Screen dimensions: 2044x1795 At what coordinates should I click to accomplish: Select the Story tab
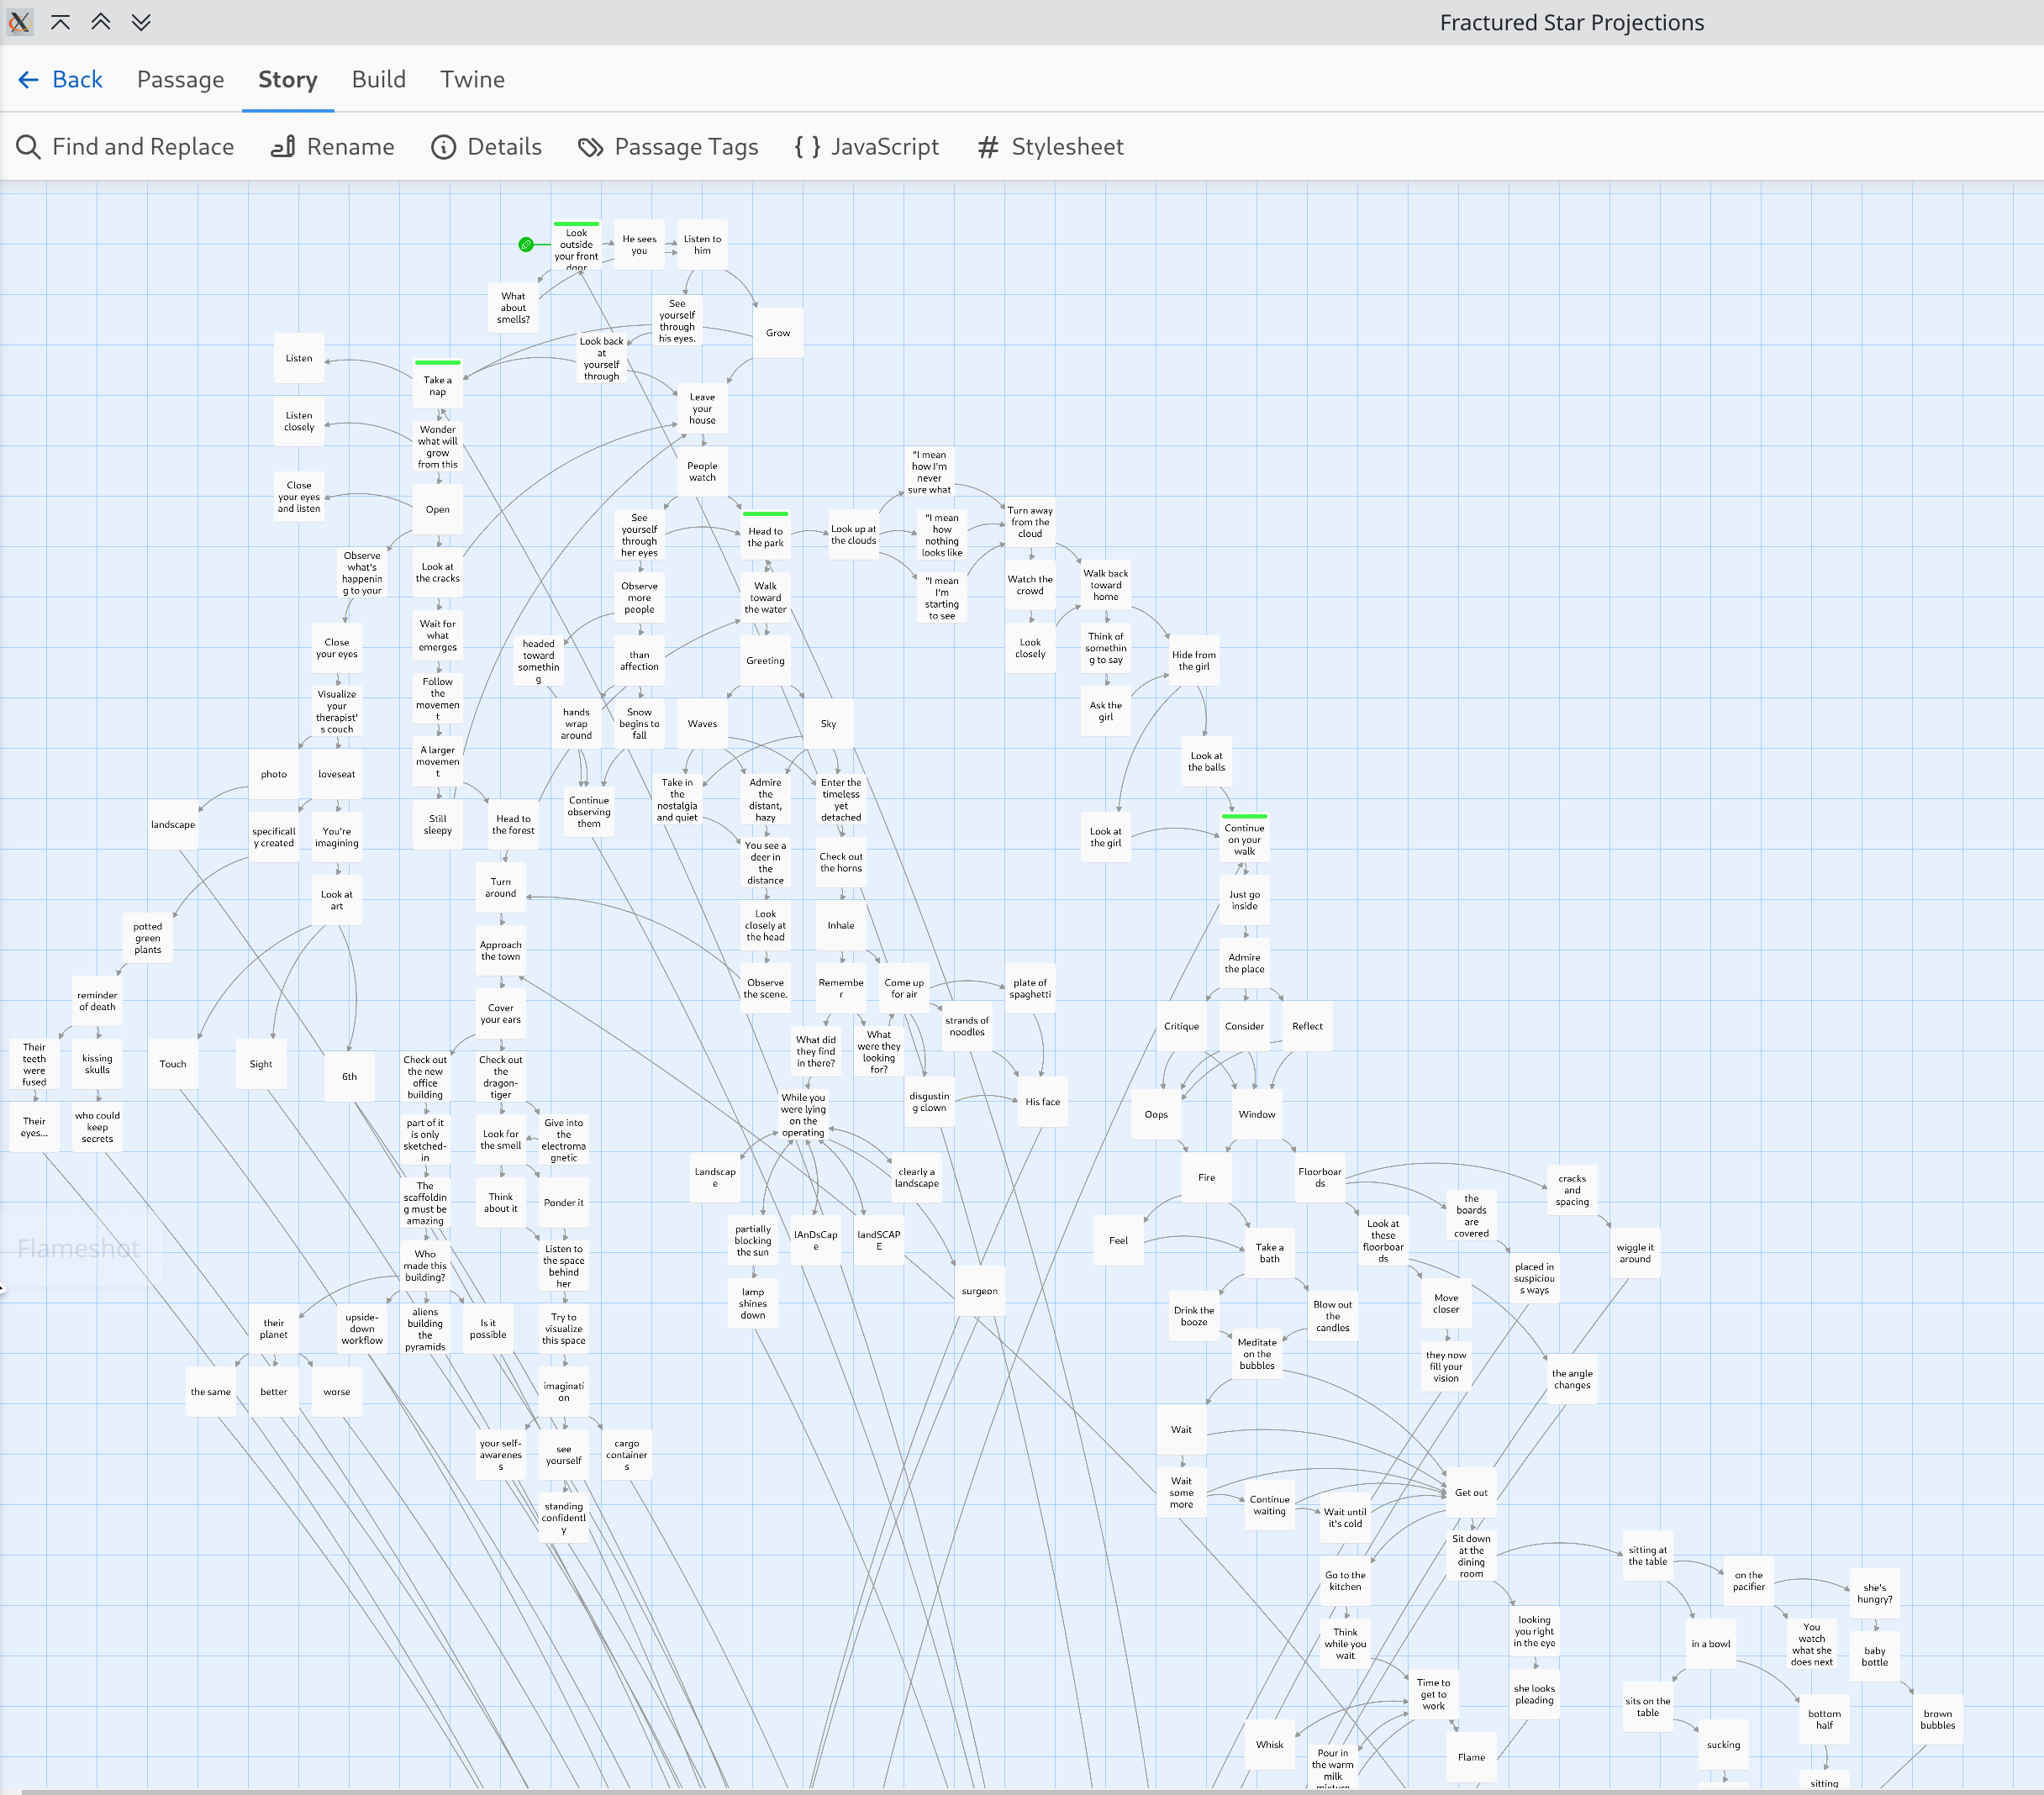click(x=287, y=80)
